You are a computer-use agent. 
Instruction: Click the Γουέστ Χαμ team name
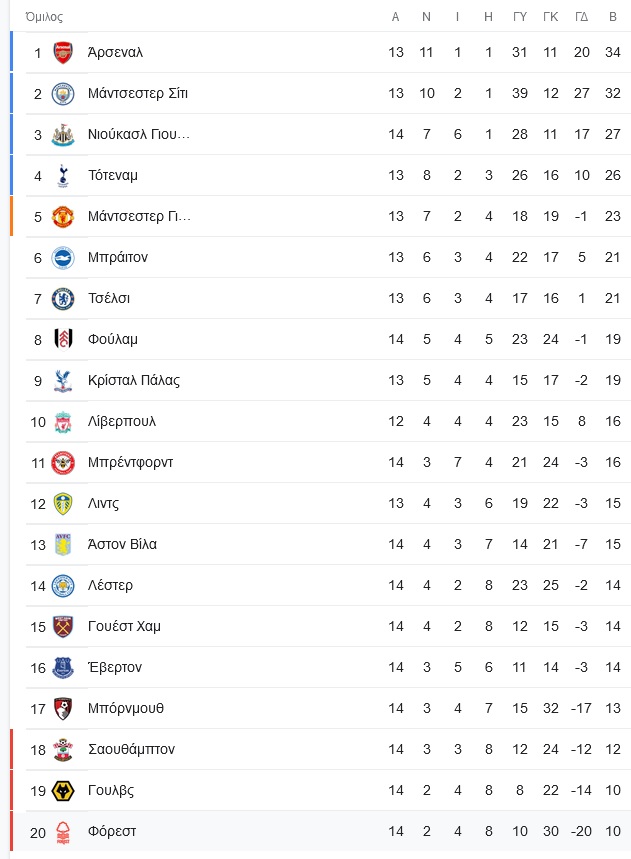(x=124, y=626)
